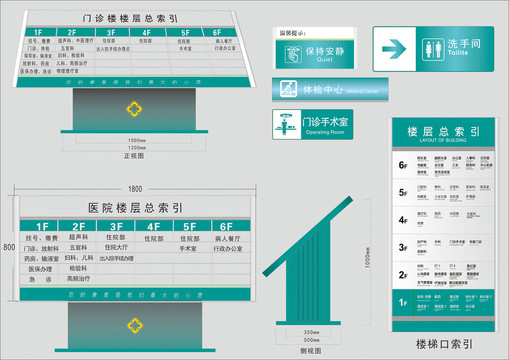This screenshot has width=509, height=360.
Task: Click the 医院楼层总索引 title
Action: tap(135, 208)
